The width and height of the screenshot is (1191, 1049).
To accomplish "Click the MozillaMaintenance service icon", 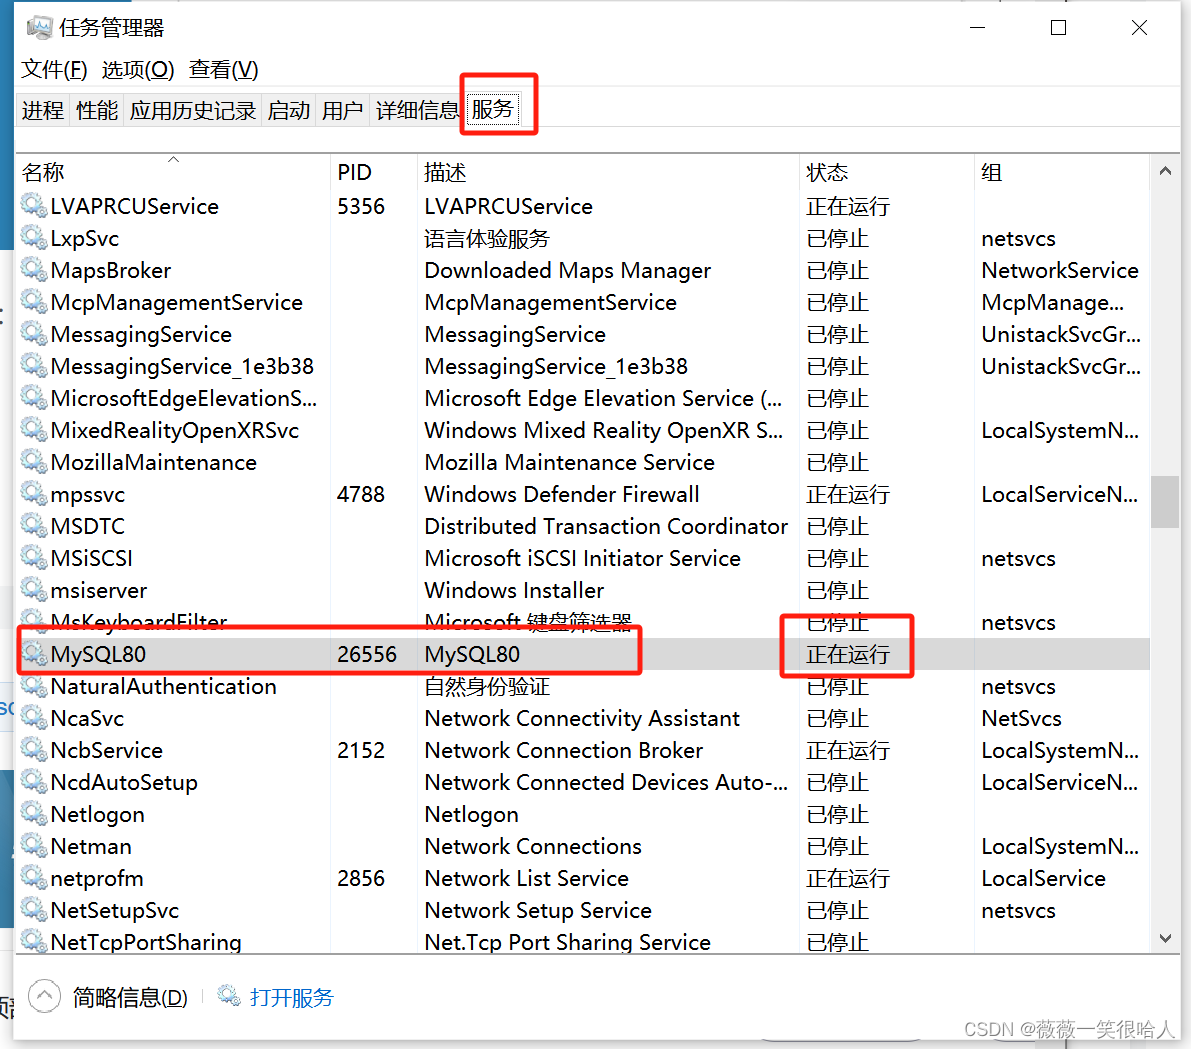I will (33, 462).
